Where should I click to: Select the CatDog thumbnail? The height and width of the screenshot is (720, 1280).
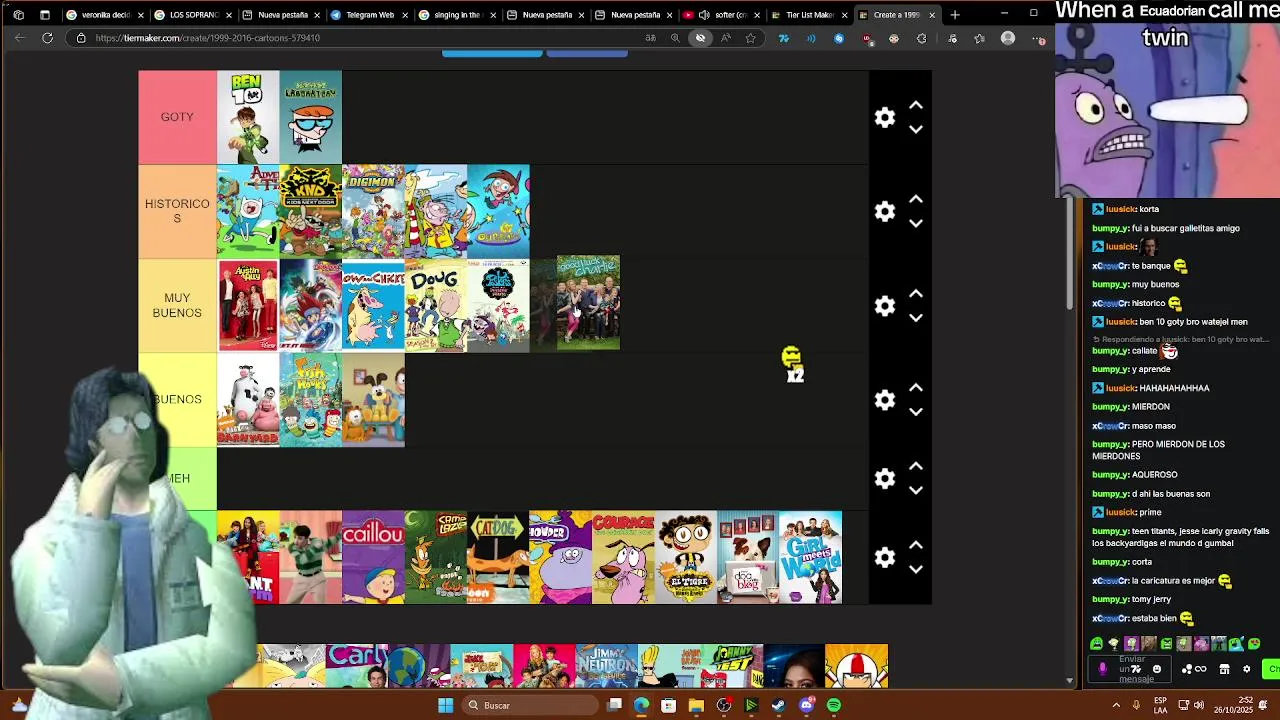tap(498, 557)
